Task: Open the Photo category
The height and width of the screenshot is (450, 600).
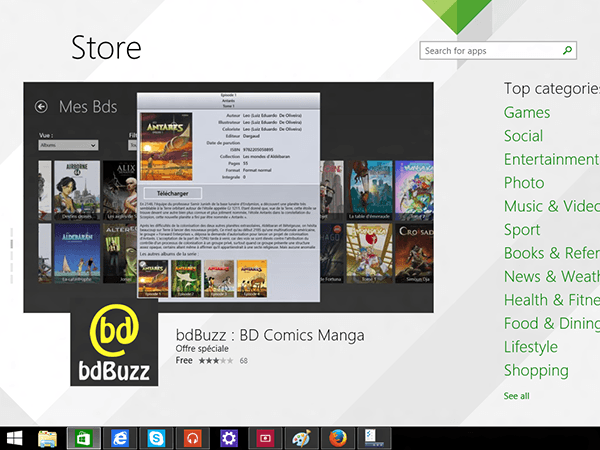Action: [x=524, y=183]
